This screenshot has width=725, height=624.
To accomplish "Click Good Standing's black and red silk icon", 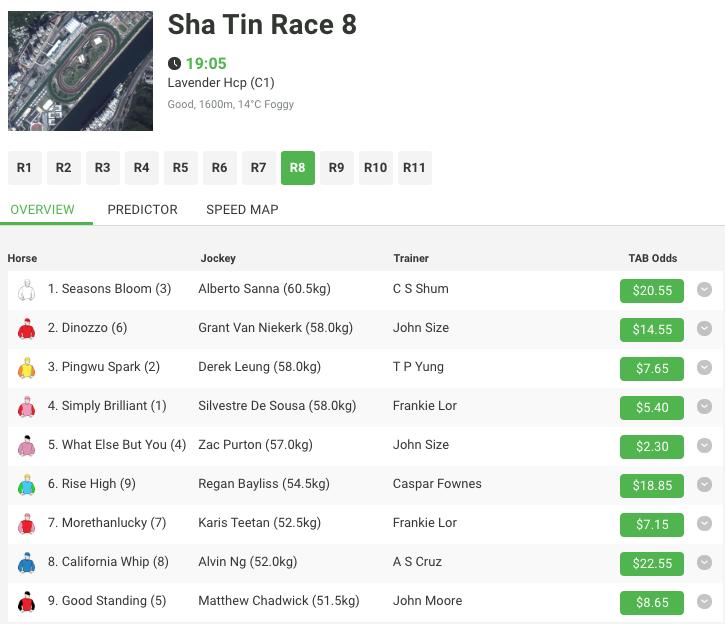I will point(26,602).
